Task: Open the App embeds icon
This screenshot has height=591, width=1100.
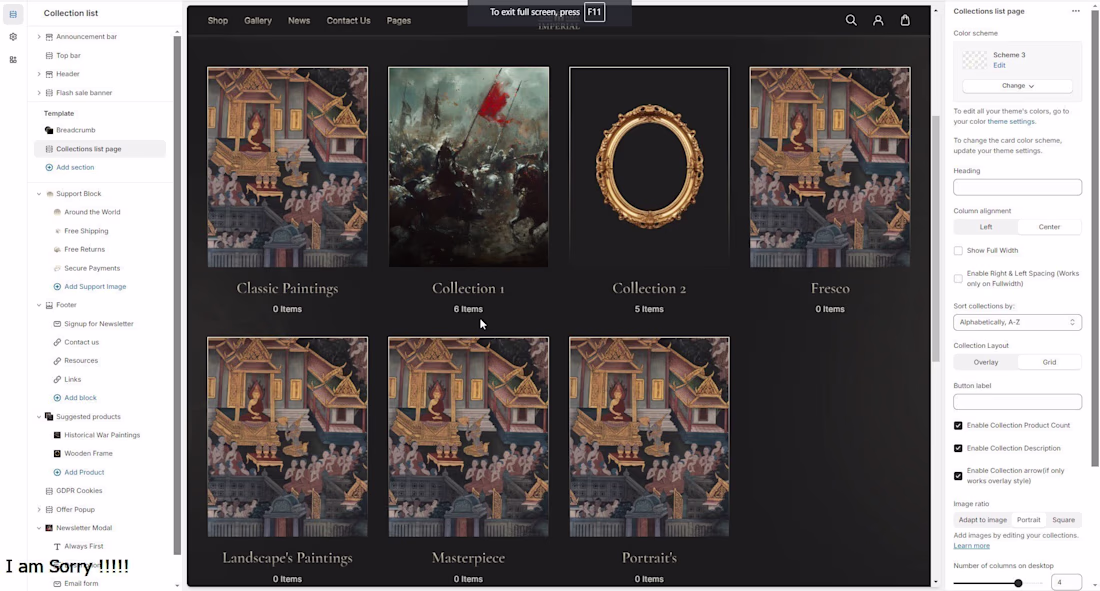Action: click(x=13, y=60)
